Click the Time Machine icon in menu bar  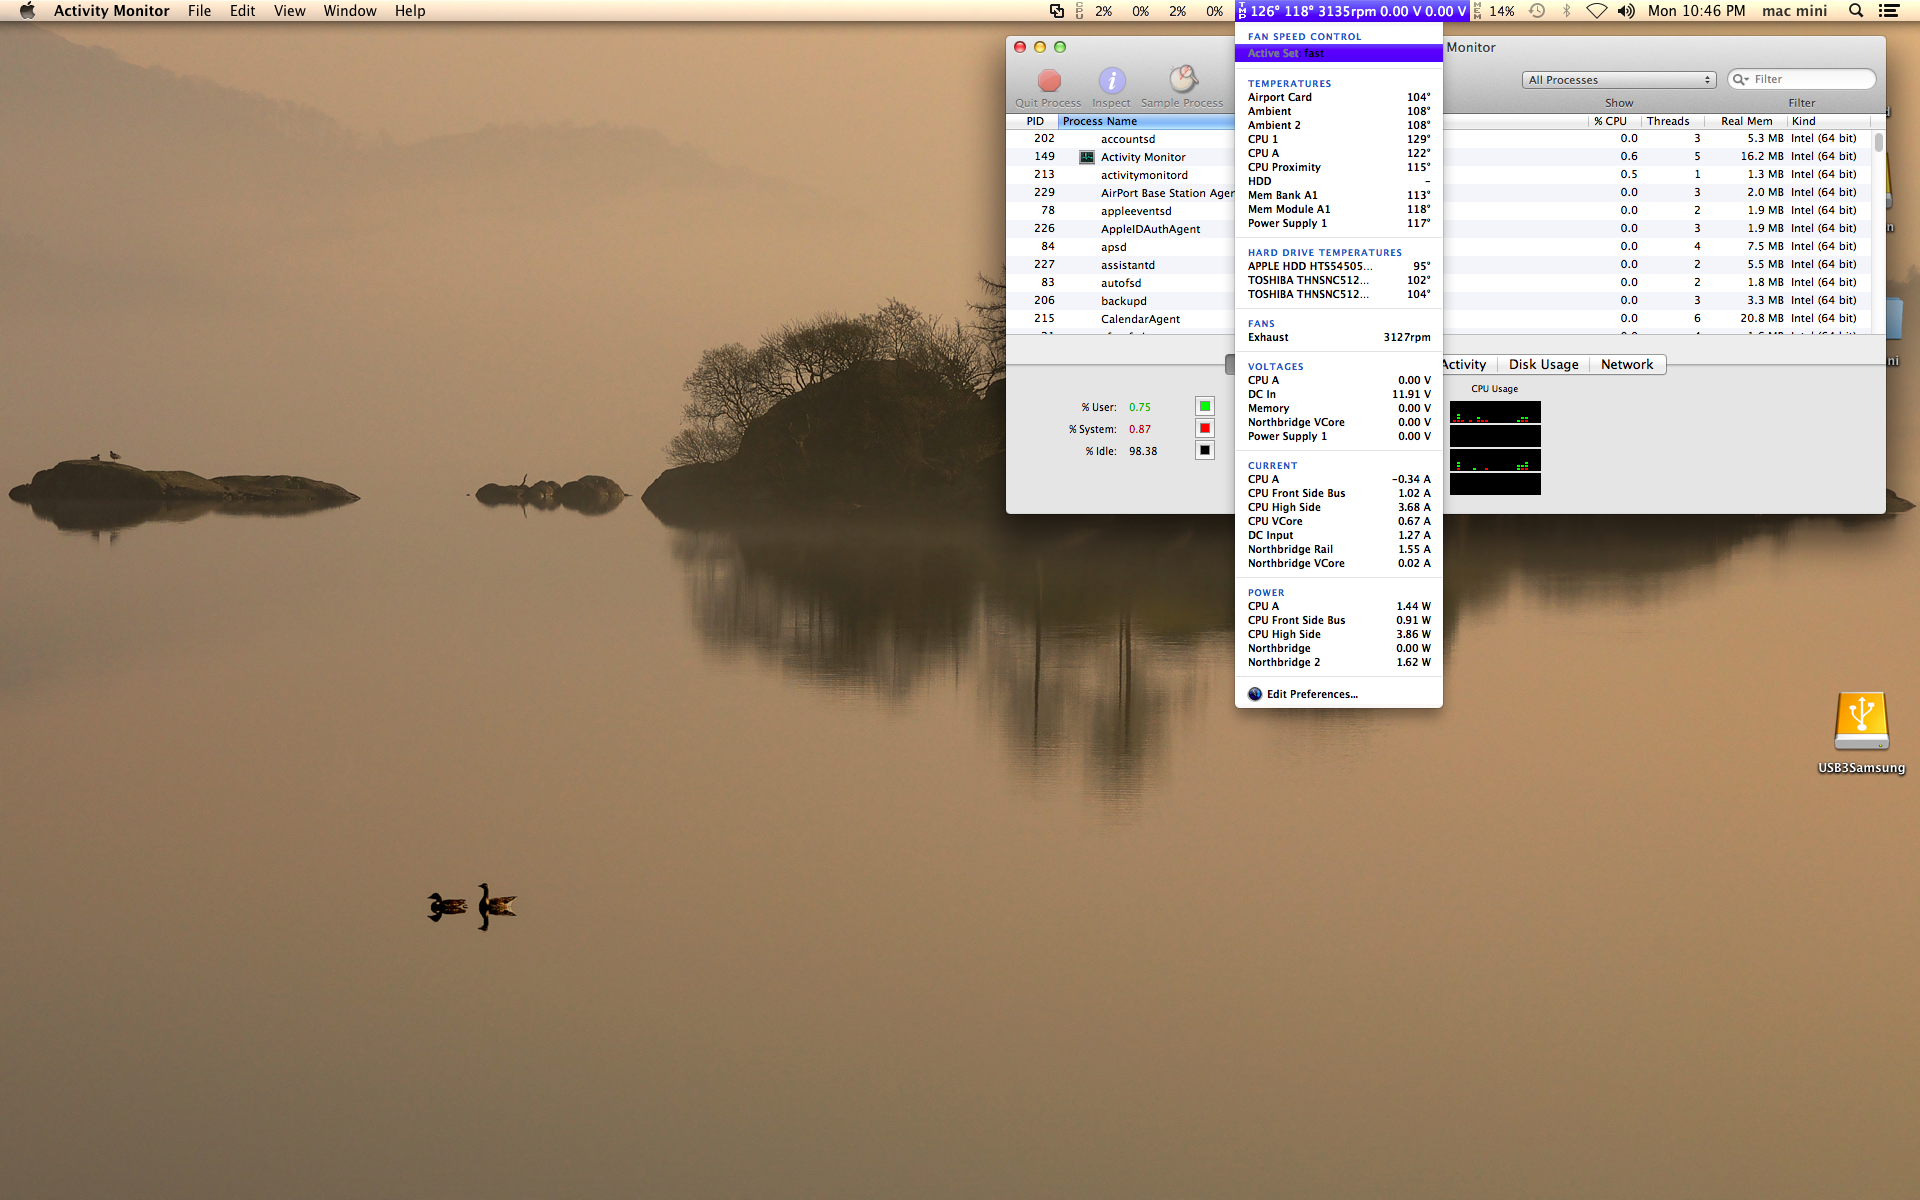click(x=1537, y=11)
